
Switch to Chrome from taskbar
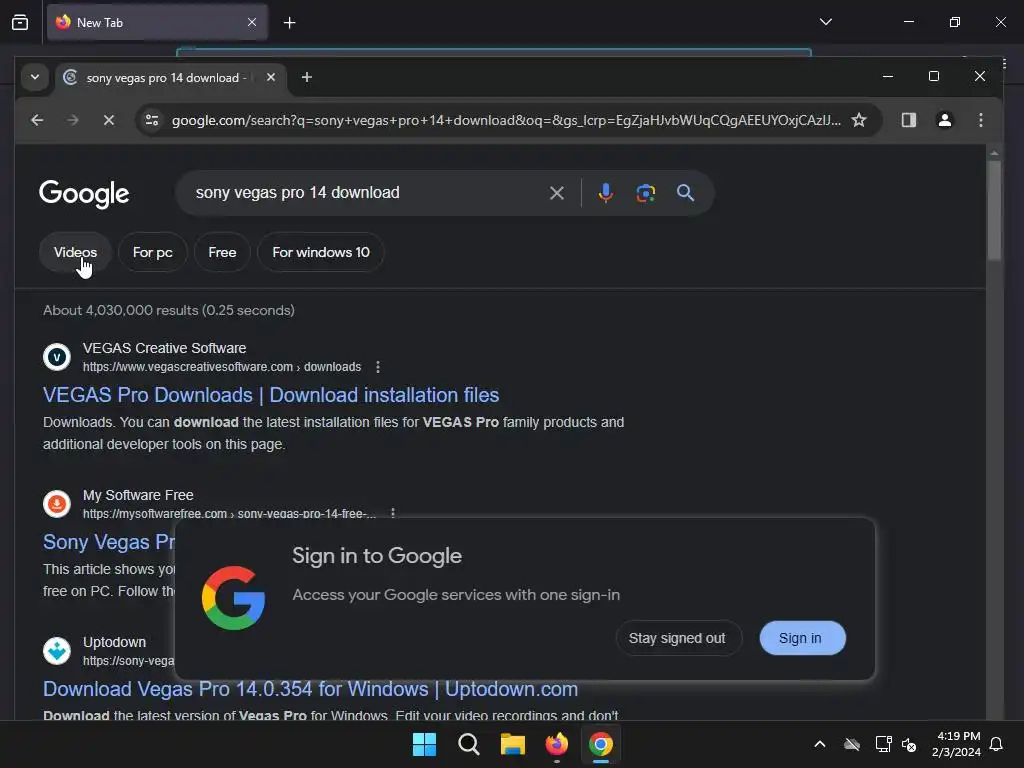(x=601, y=744)
